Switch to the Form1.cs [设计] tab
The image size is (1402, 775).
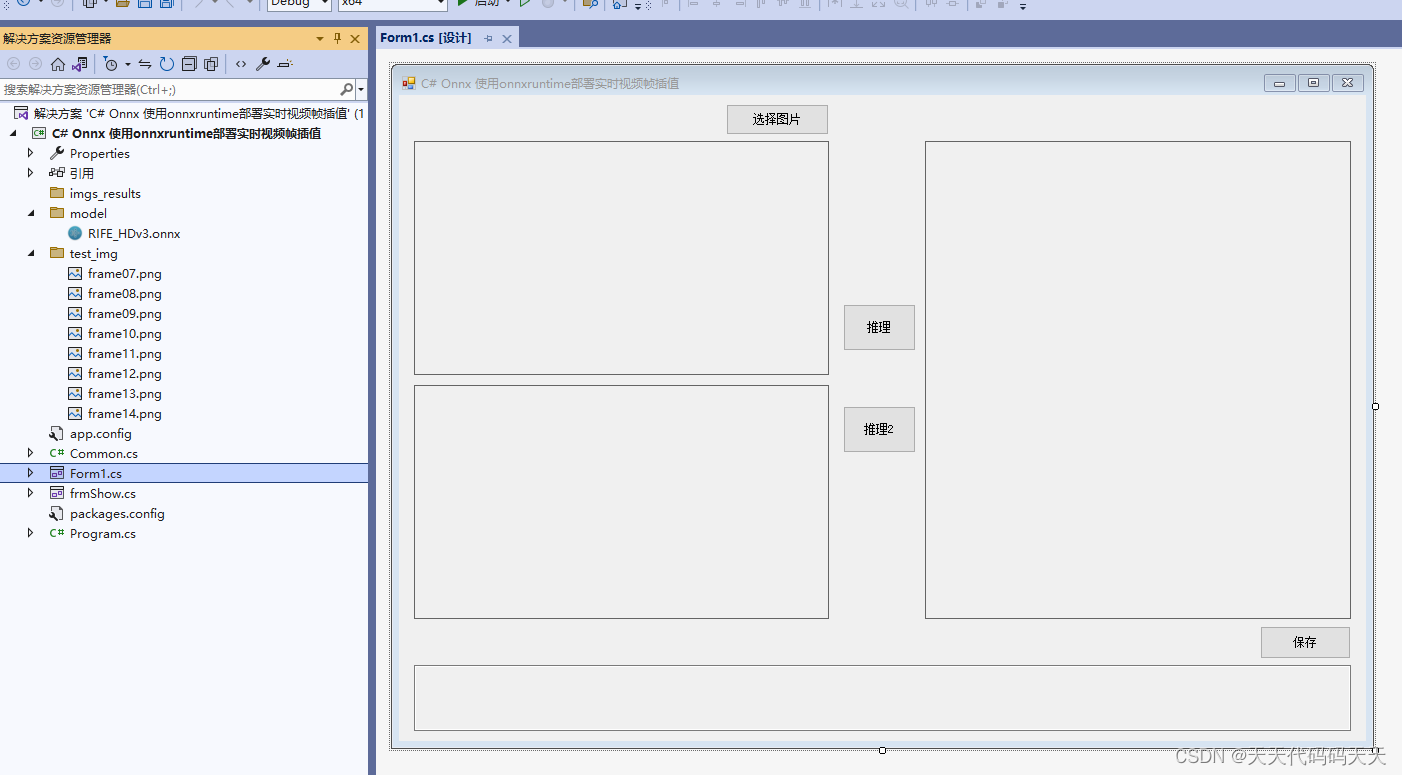pos(425,38)
